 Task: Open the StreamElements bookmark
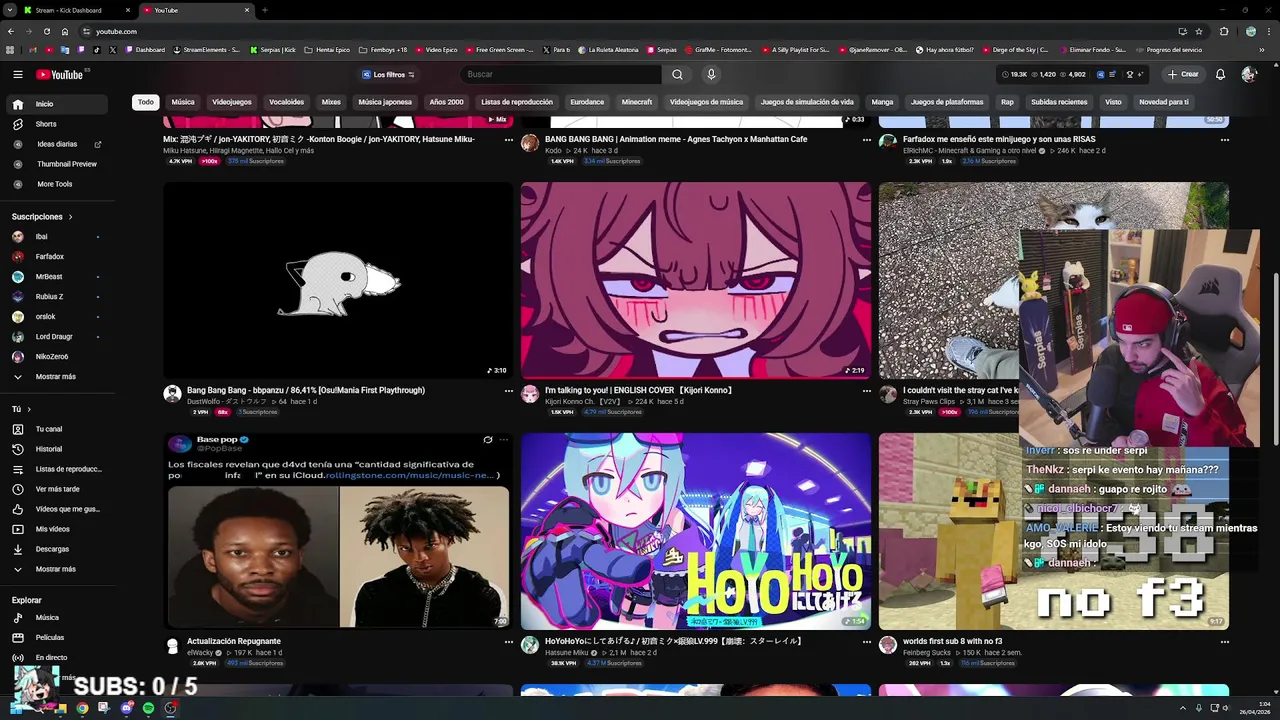click(207, 49)
